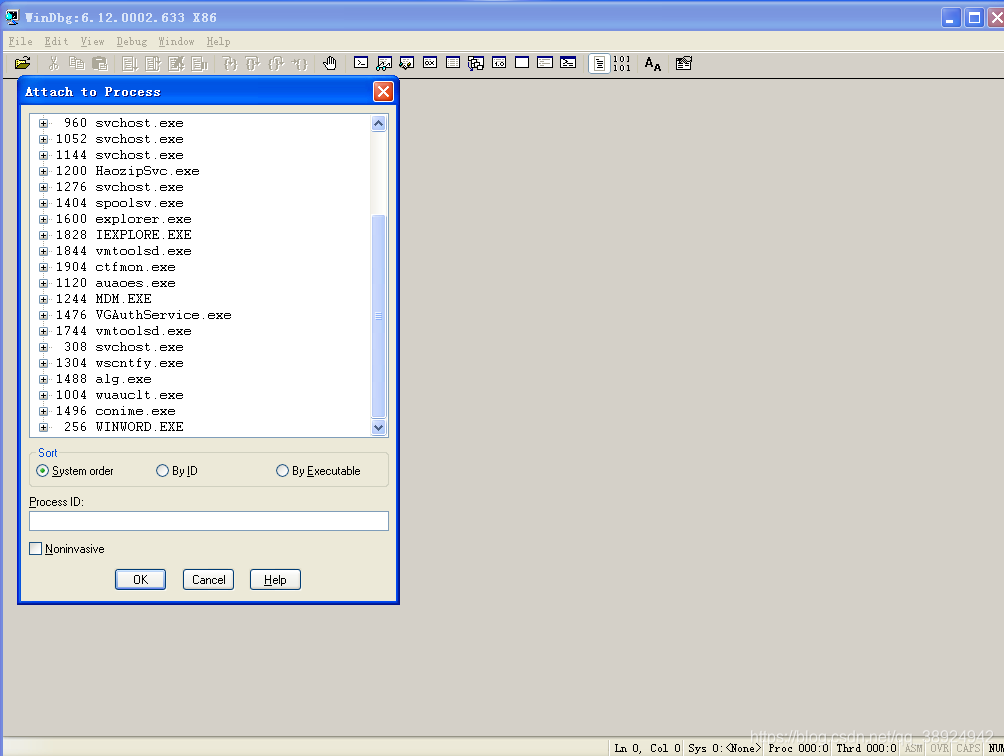The height and width of the screenshot is (756, 1004).
Task: Open the Options toolbar icon
Action: tap(683, 63)
